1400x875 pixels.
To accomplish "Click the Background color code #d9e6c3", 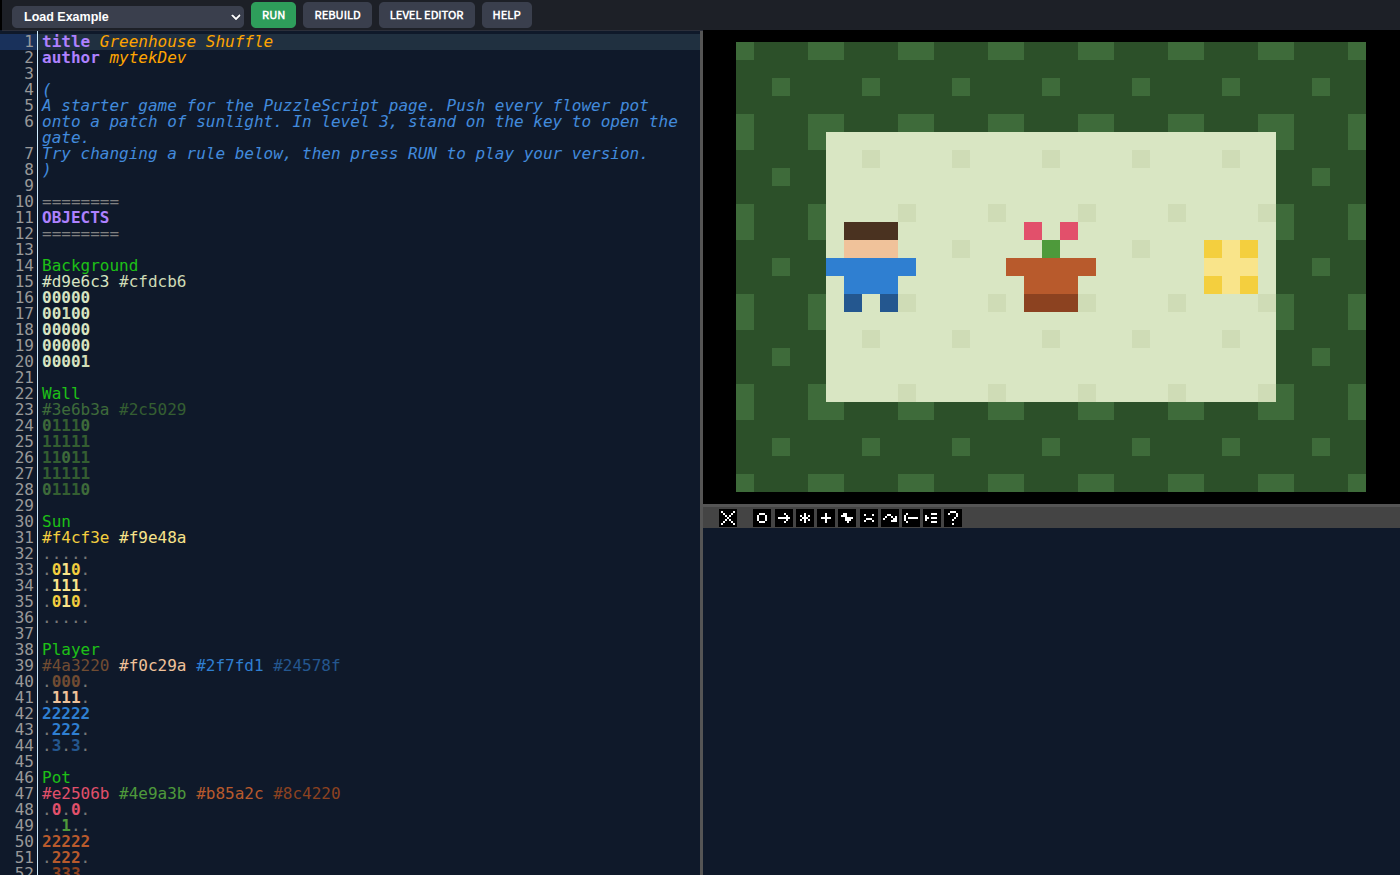I will pyautogui.click(x=76, y=281).
